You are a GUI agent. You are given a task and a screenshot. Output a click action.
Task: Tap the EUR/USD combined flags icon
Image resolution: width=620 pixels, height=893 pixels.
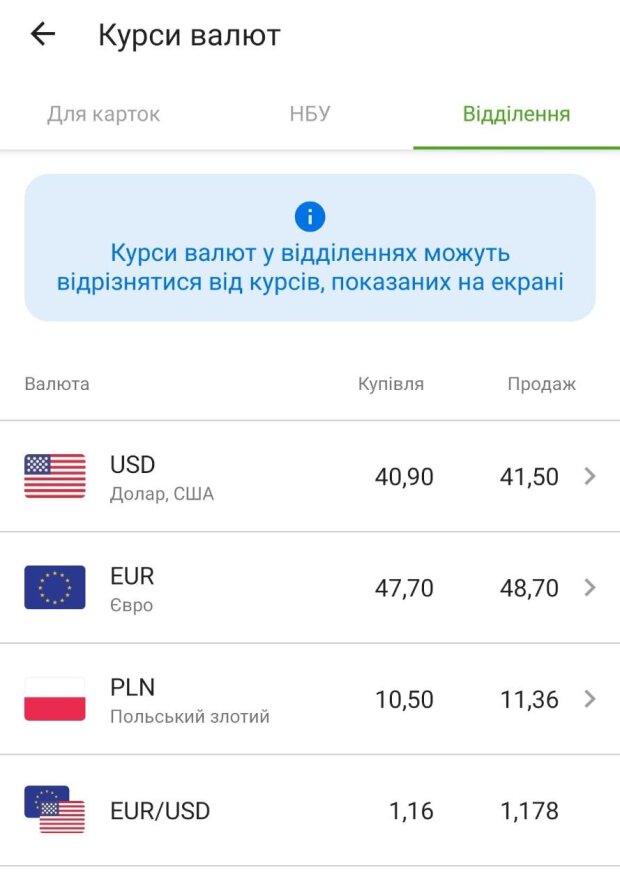[x=55, y=810]
